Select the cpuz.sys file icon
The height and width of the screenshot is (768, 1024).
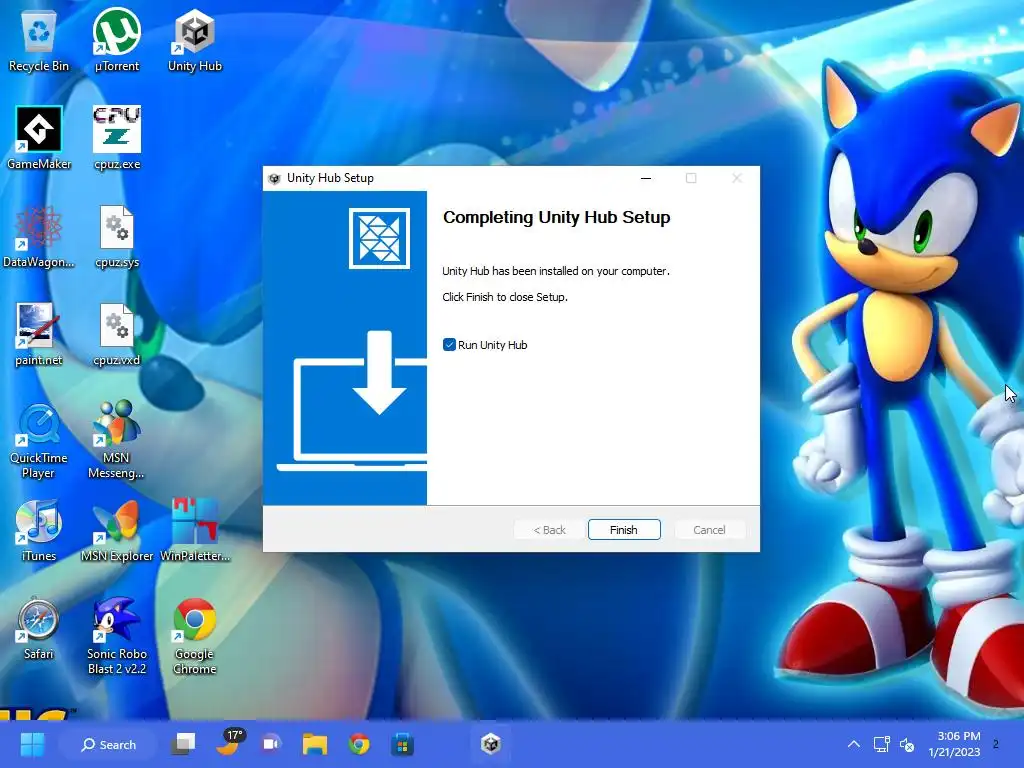click(117, 236)
